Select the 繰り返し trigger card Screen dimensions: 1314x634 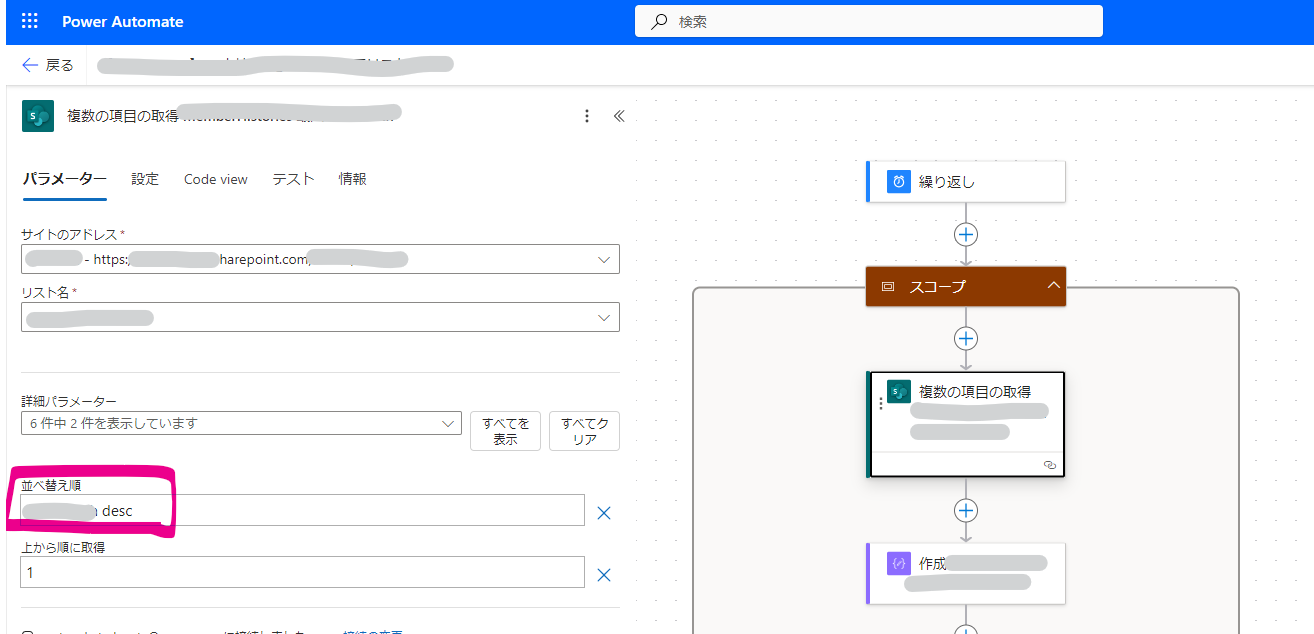pyautogui.click(x=965, y=181)
